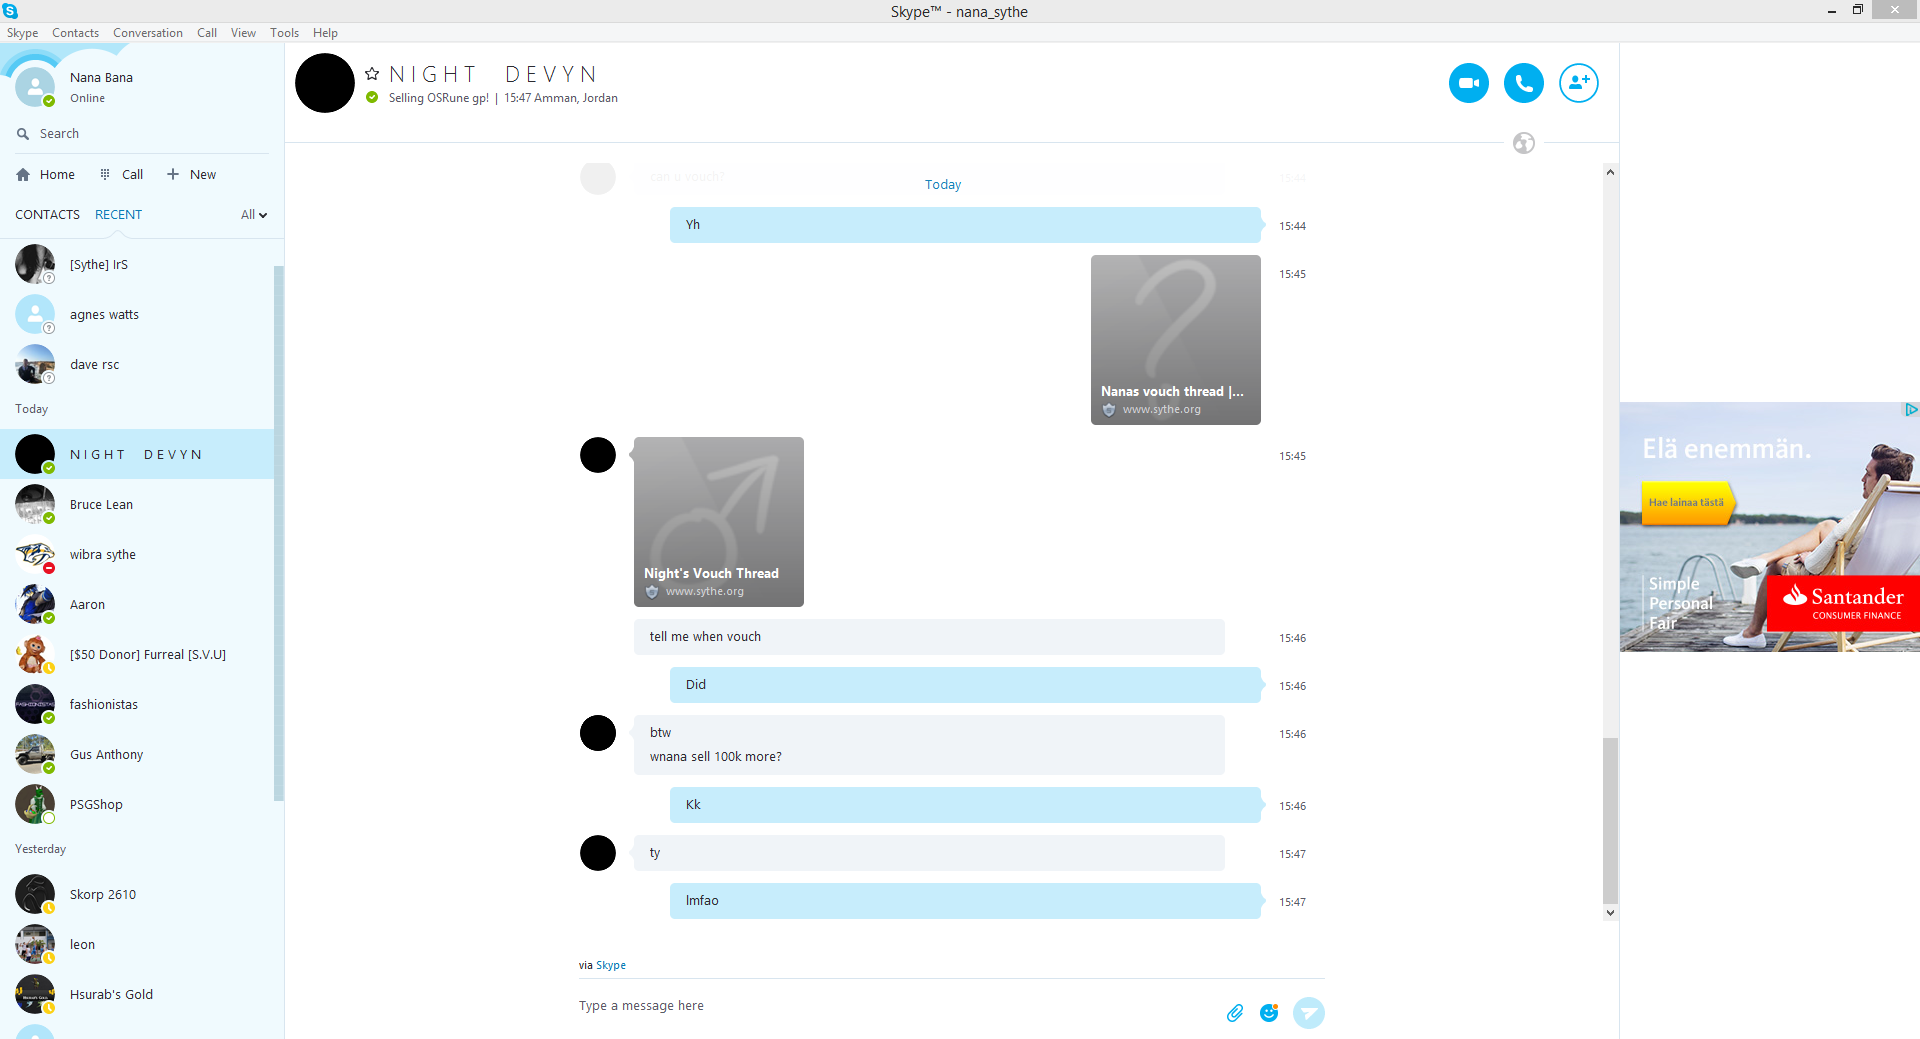Open the Call dial pad

pyautogui.click(x=121, y=174)
